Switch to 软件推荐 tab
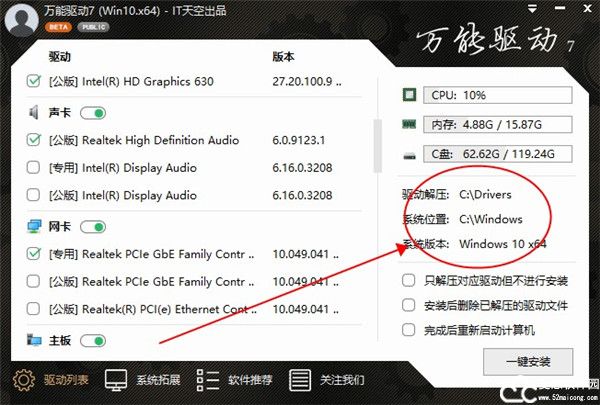Screen dimensions: 600x405 [250, 380]
